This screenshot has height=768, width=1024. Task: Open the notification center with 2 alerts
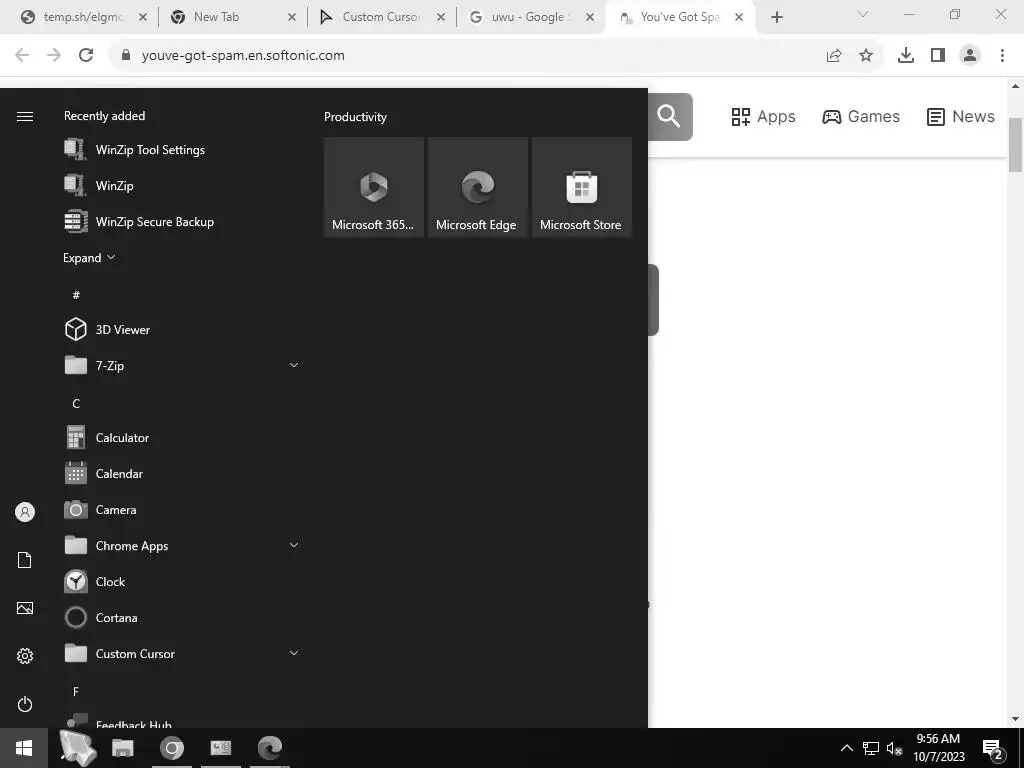pyautogui.click(x=992, y=748)
